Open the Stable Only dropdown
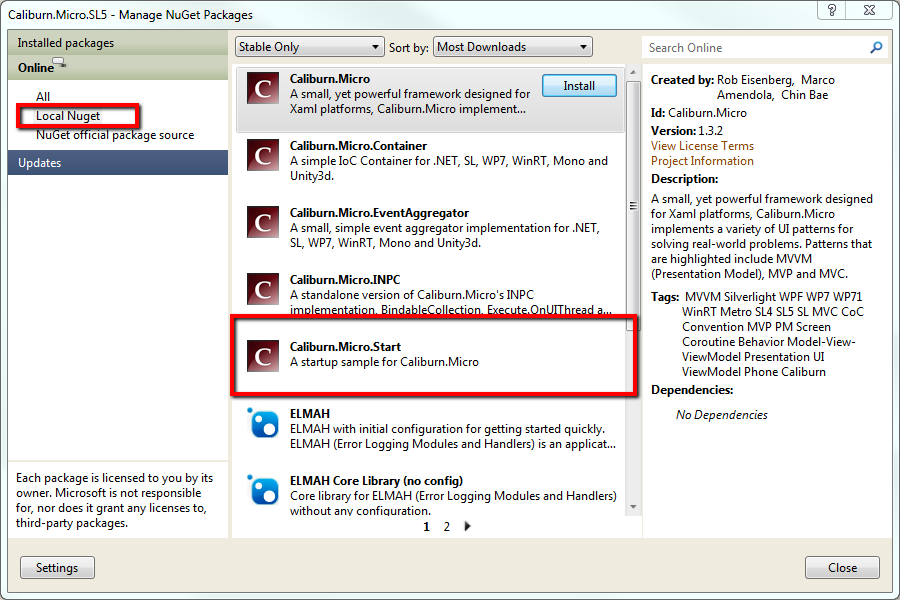Viewport: 900px width, 600px height. [309, 47]
